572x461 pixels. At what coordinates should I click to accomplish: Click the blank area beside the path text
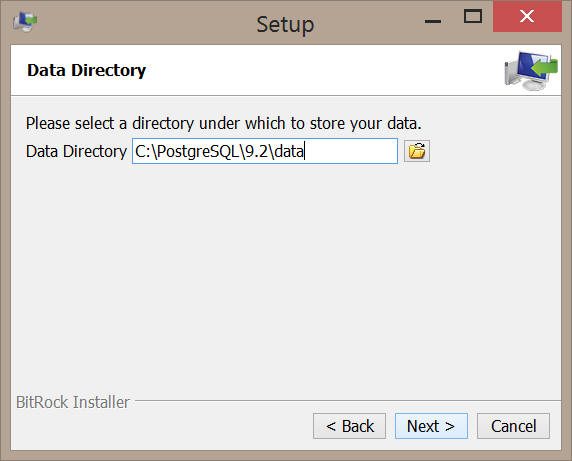[x=350, y=151]
